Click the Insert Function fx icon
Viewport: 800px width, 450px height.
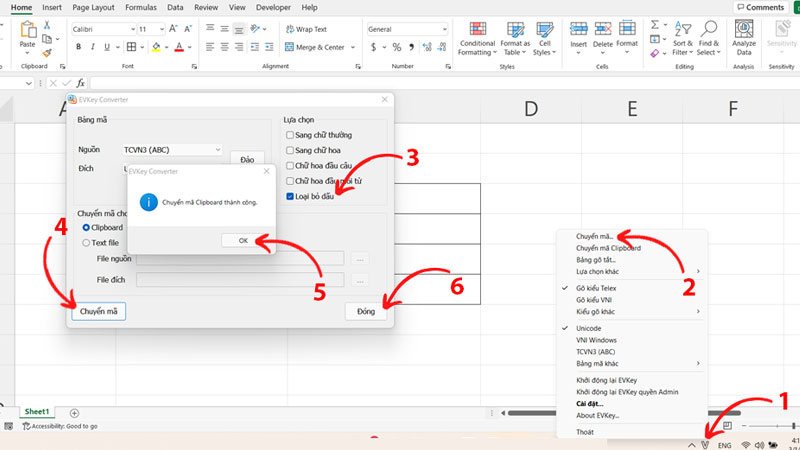(x=81, y=83)
